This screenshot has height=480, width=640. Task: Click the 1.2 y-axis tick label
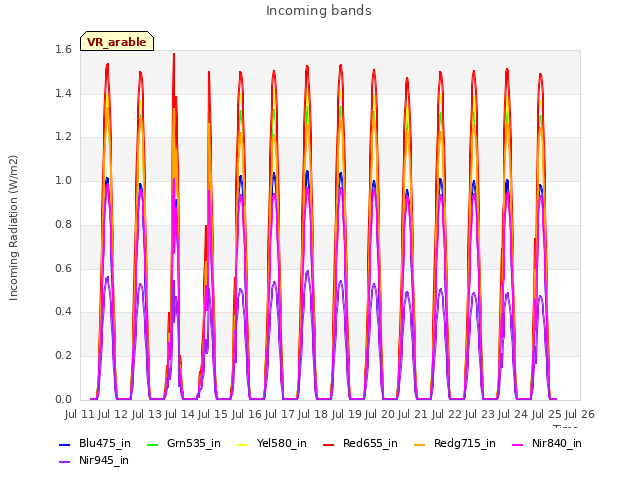point(63,137)
